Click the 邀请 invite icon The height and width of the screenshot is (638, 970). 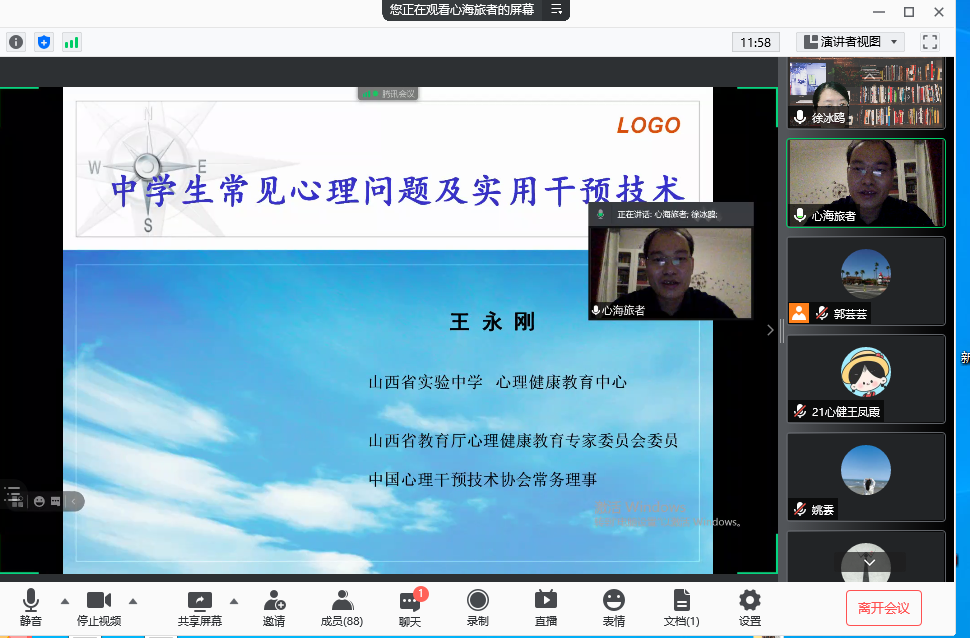point(274,605)
